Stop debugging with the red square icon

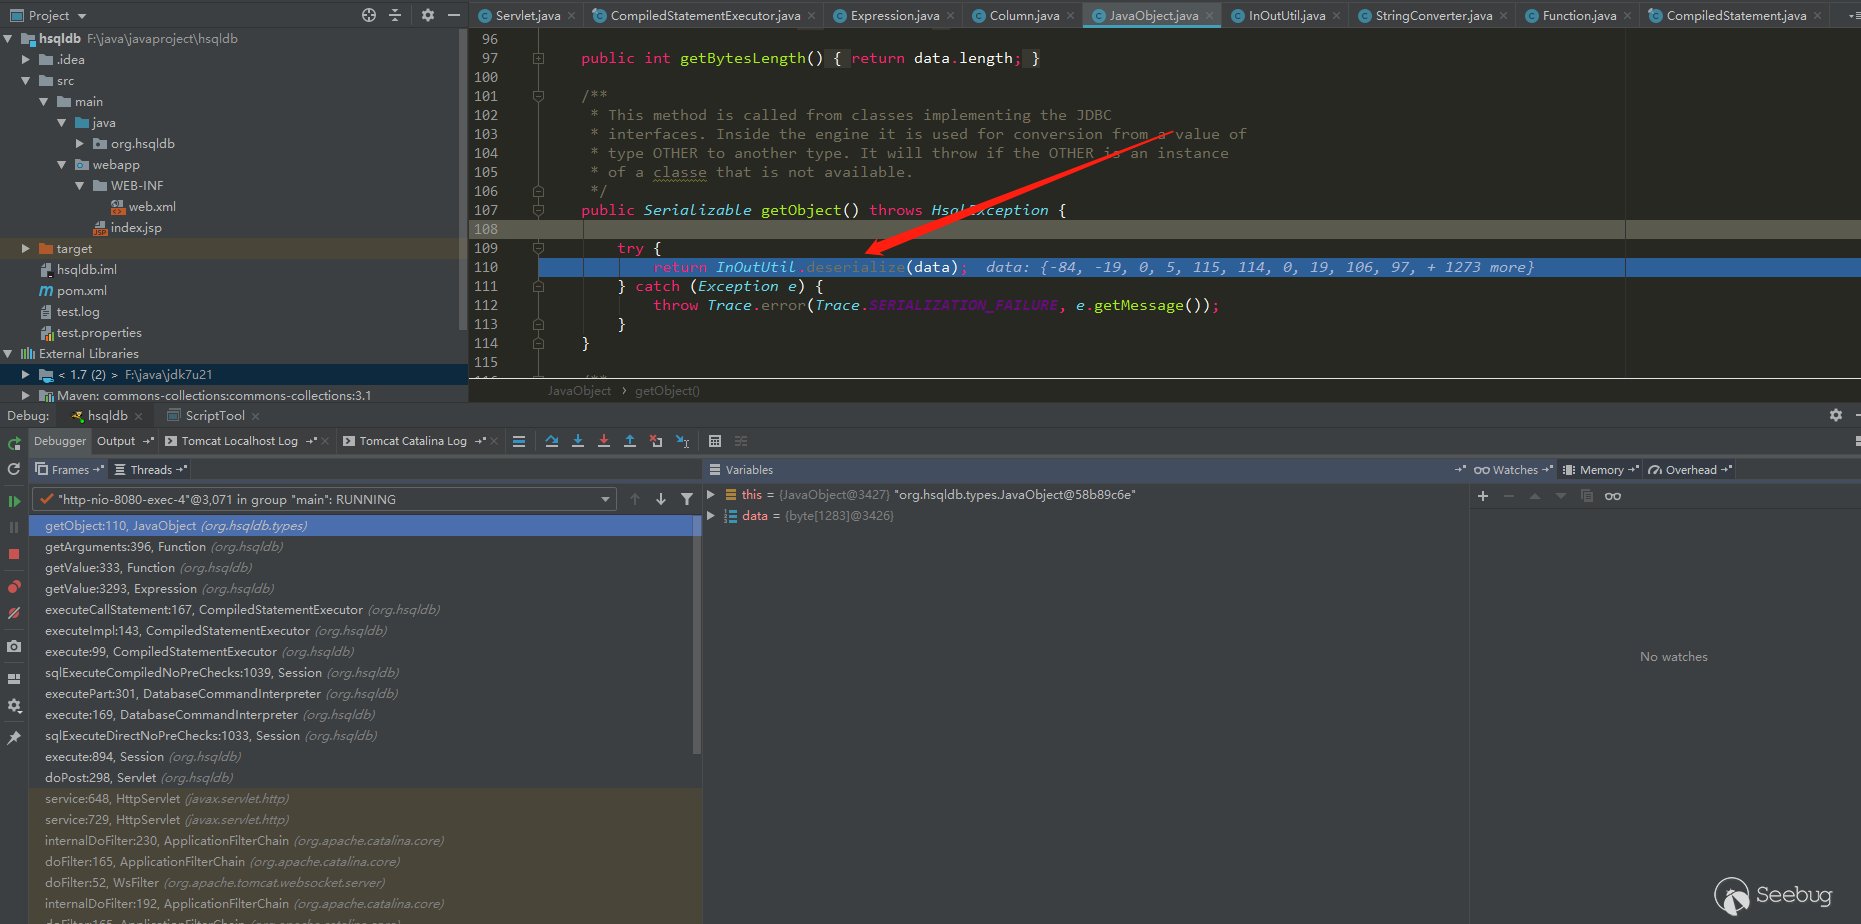14,554
